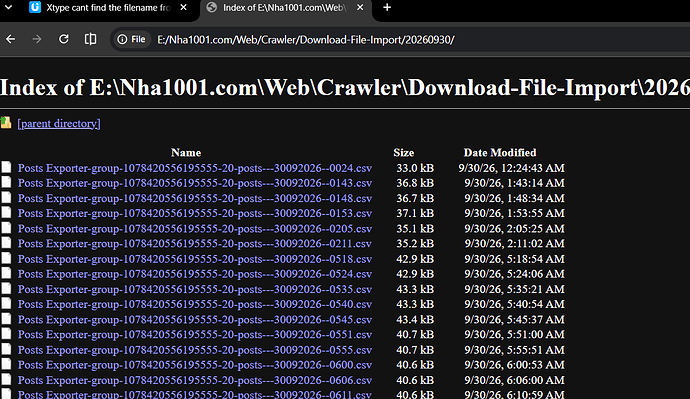Click the date 9/30/26, 2:05:25 AM
The height and width of the screenshot is (399, 690).
point(514,229)
